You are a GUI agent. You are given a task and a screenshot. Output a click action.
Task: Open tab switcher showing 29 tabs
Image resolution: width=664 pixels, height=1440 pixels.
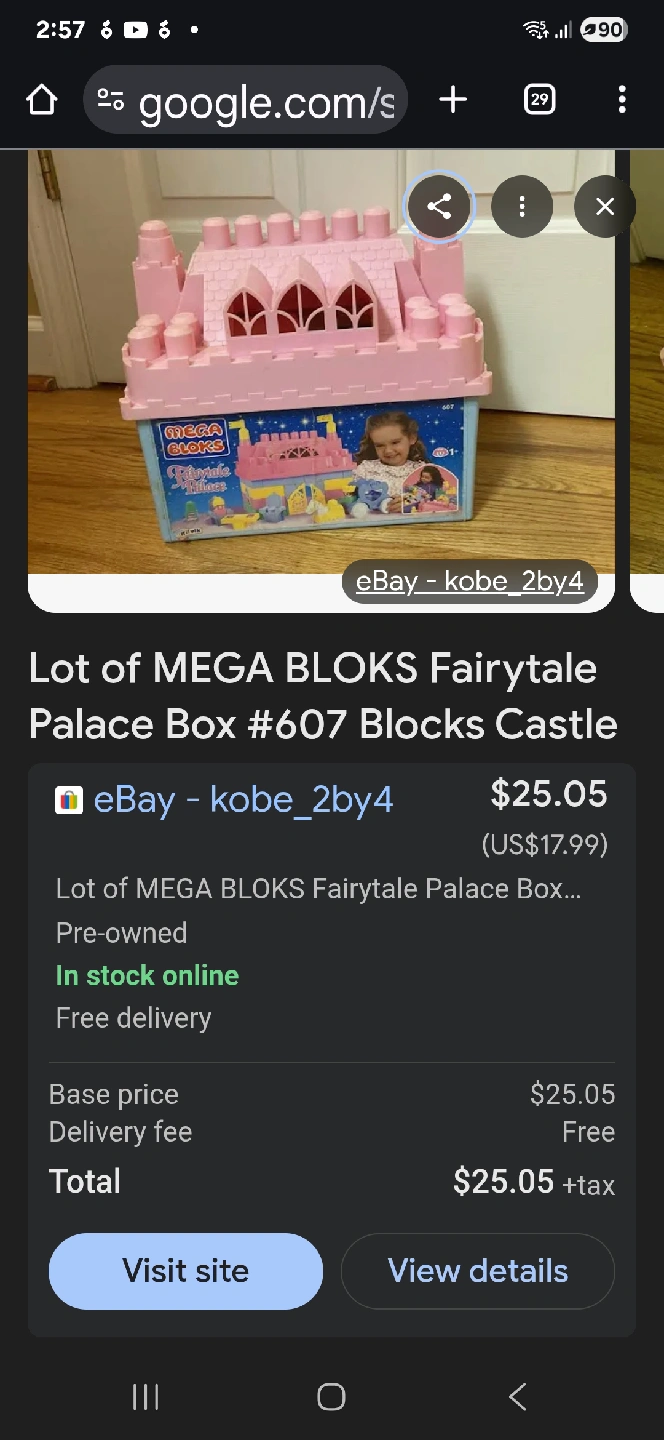click(539, 100)
